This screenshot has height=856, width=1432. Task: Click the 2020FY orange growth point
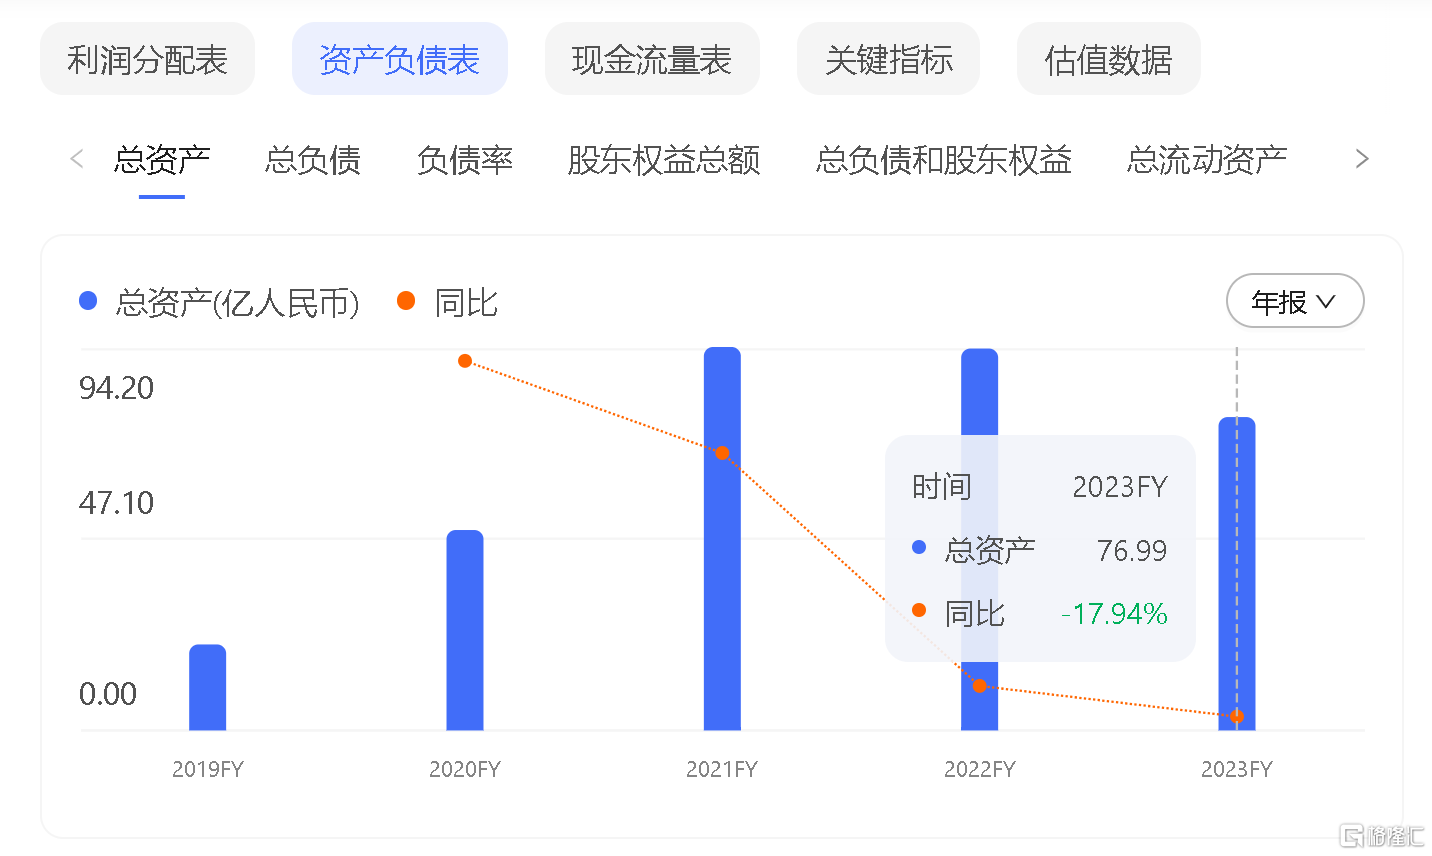[465, 361]
